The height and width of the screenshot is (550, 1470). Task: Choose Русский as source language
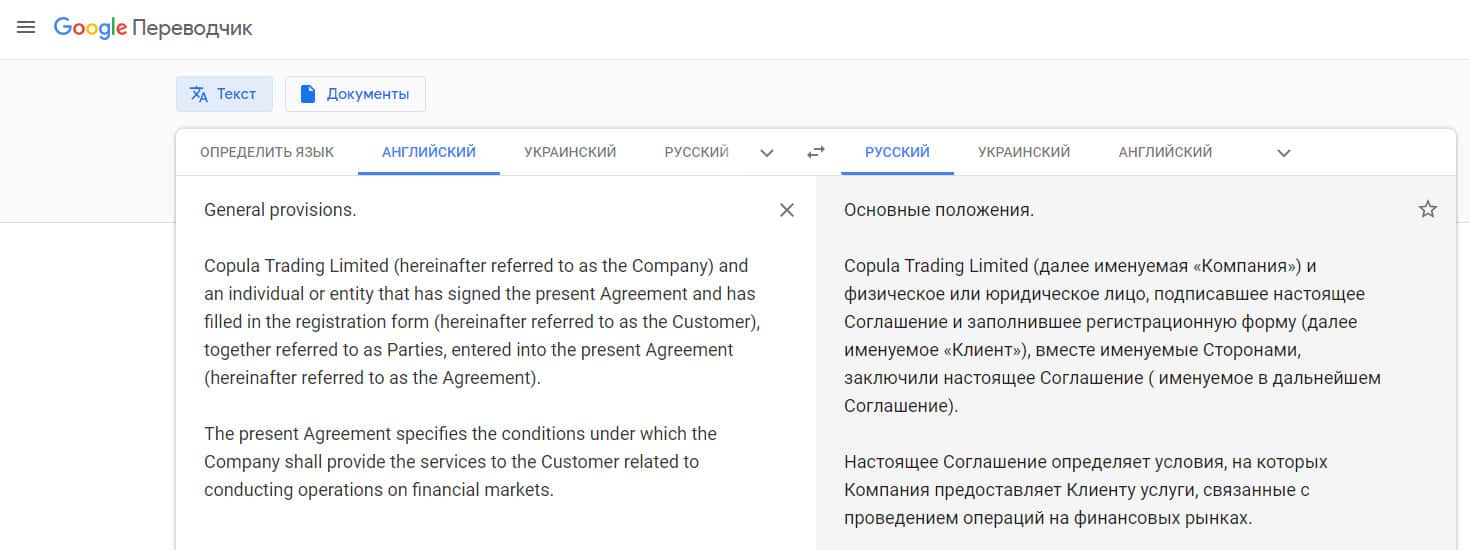click(696, 153)
